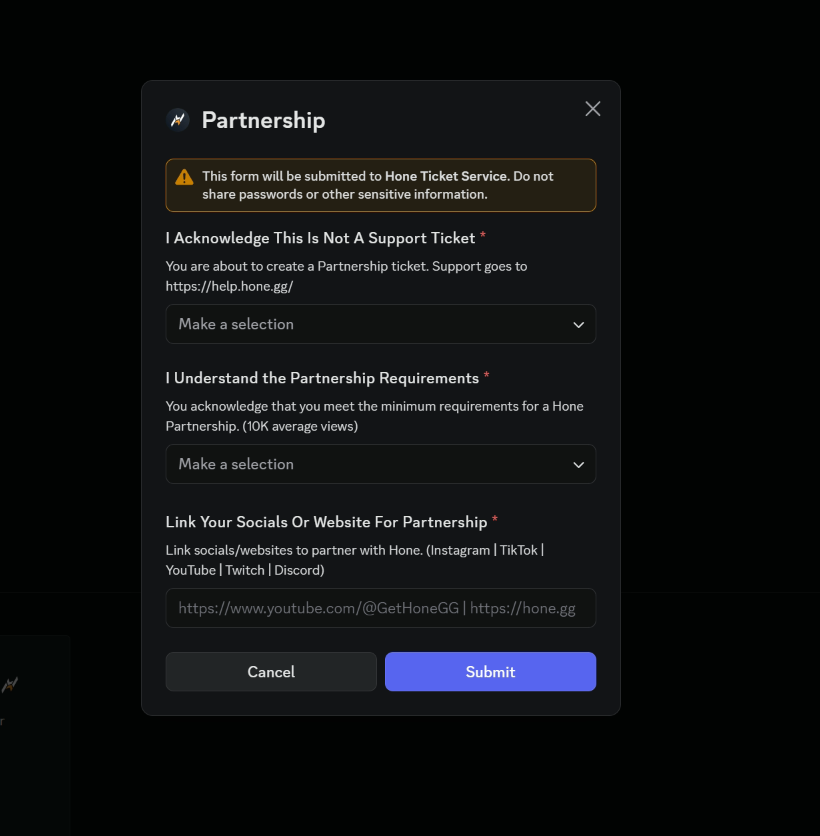Click 'I Acknowledge This Is Not A Support Ticket' label
820x836 pixels.
pos(320,238)
